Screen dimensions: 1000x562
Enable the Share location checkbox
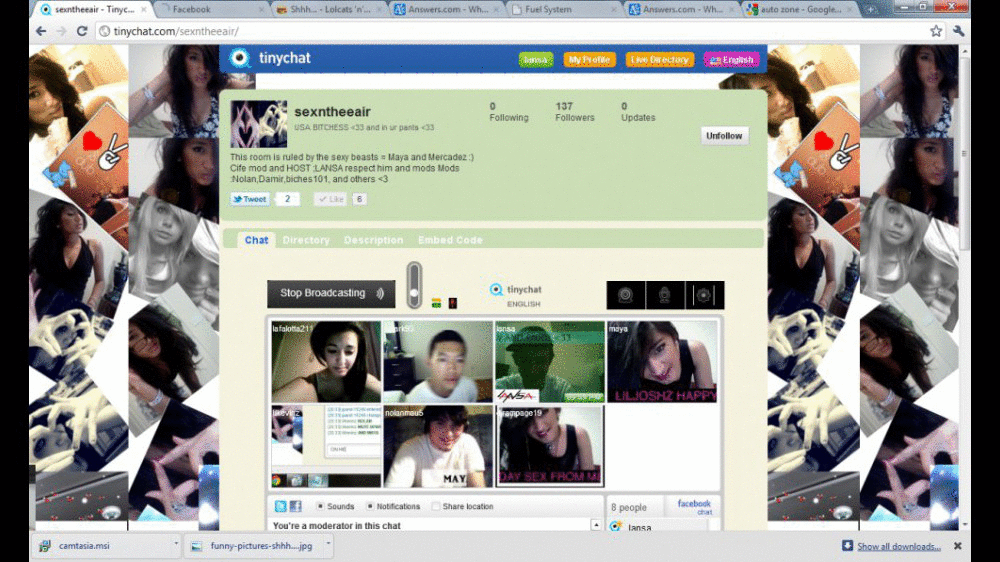pos(436,507)
